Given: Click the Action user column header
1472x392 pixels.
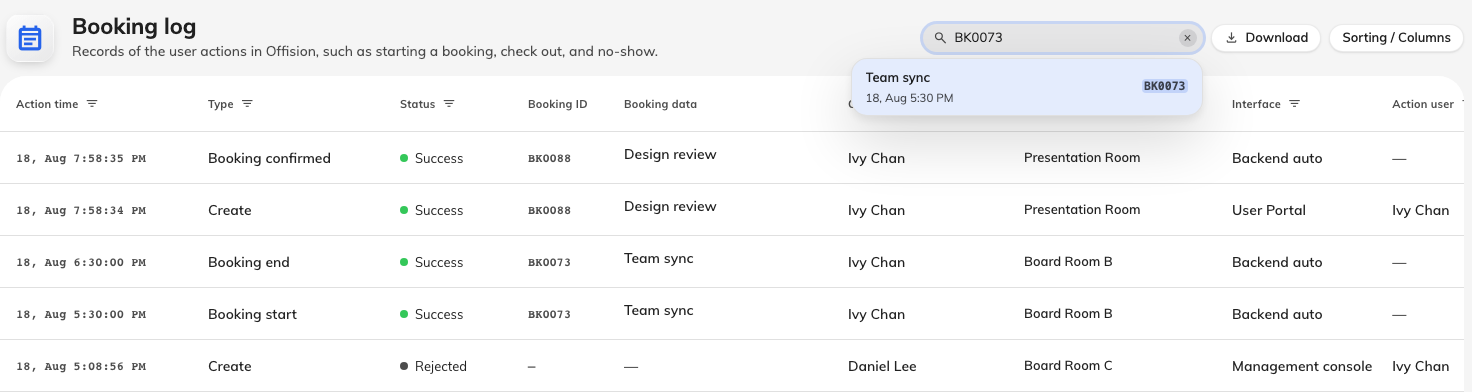Looking at the screenshot, I should pos(1422,104).
